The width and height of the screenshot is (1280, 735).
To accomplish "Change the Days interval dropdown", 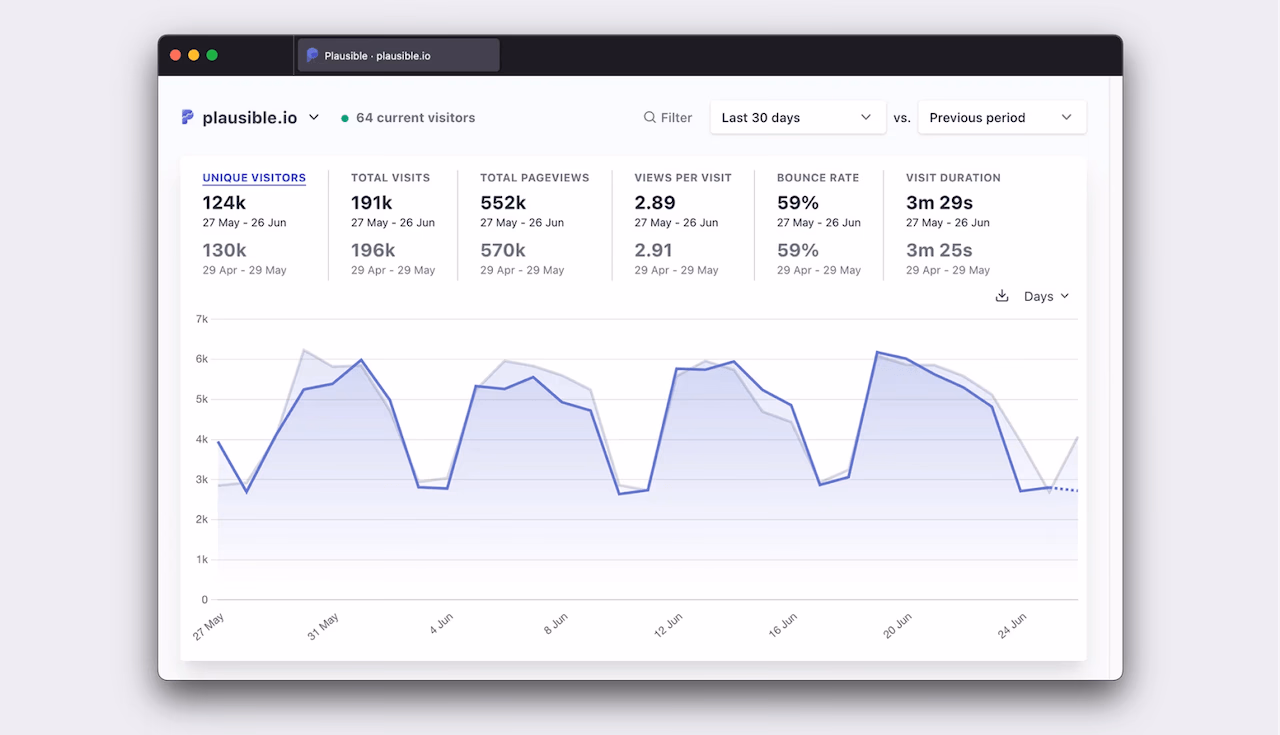I will click(x=1047, y=296).
